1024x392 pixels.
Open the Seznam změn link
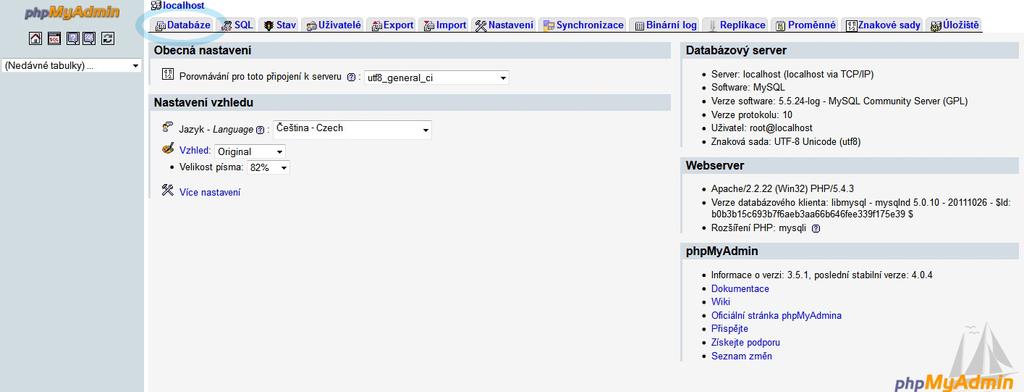741,356
